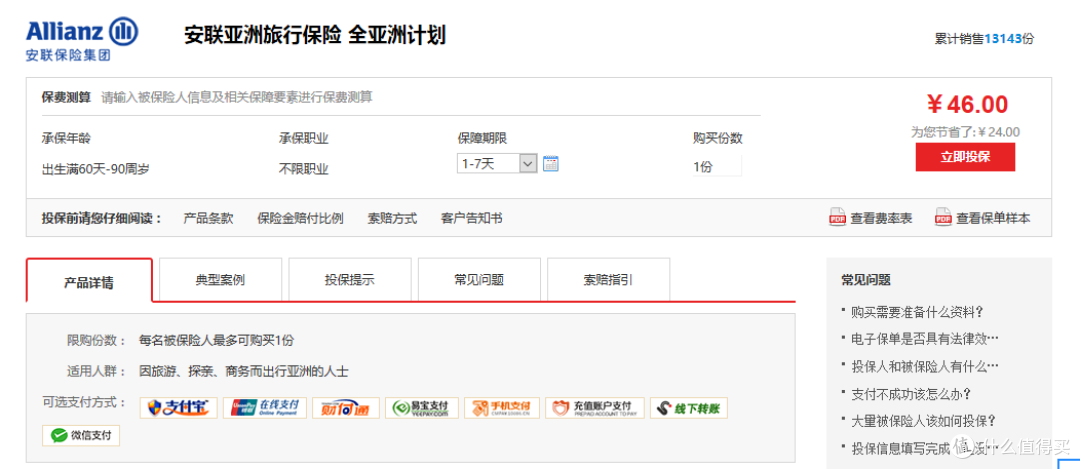Click sales count 13143
Image resolution: width=1080 pixels, height=469 pixels.
[x=1003, y=39]
